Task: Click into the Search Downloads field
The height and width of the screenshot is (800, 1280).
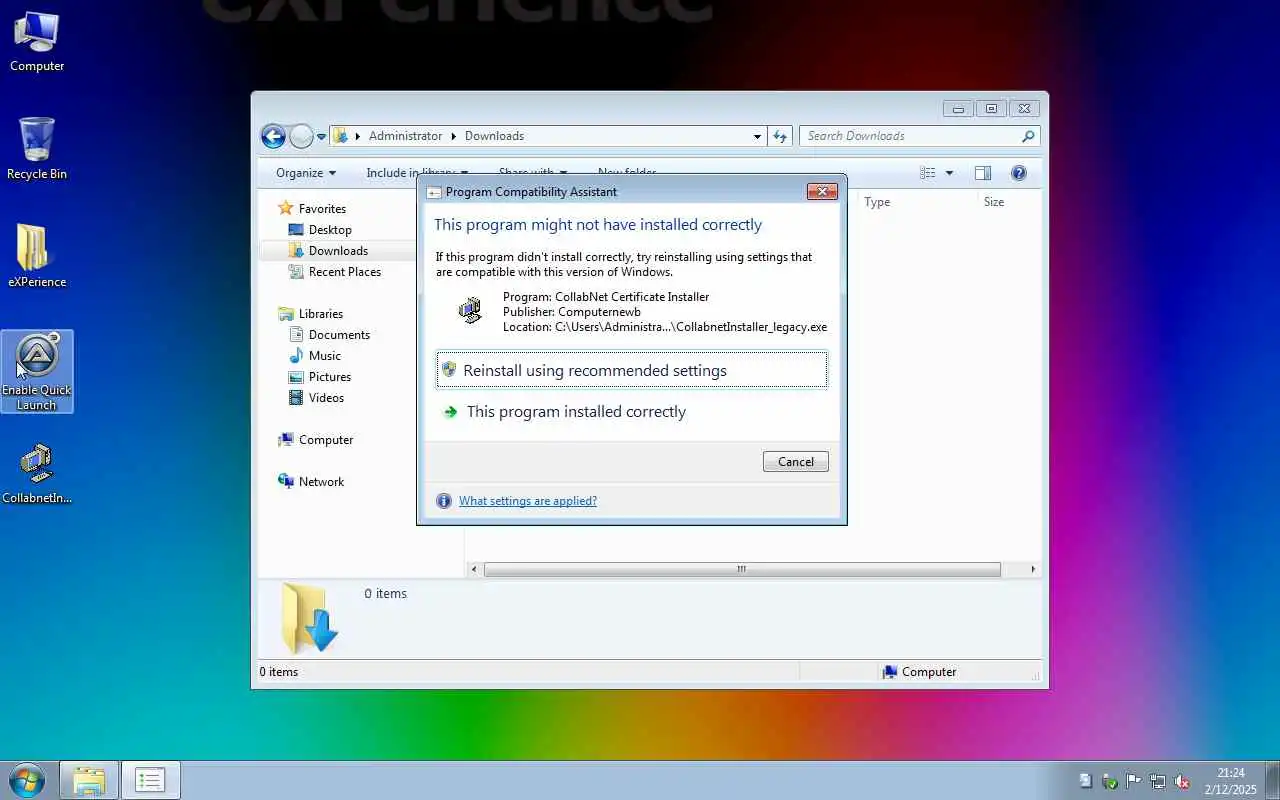Action: [x=911, y=136]
